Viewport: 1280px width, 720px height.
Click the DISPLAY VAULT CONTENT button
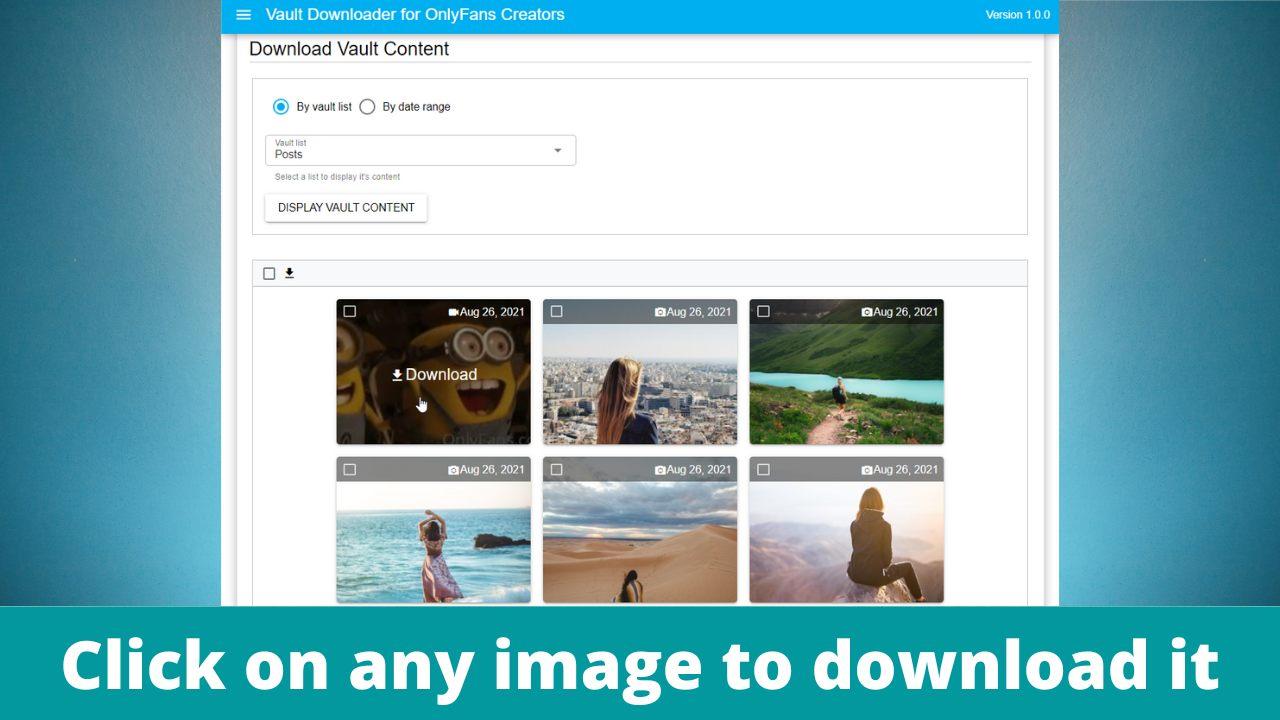click(345, 207)
